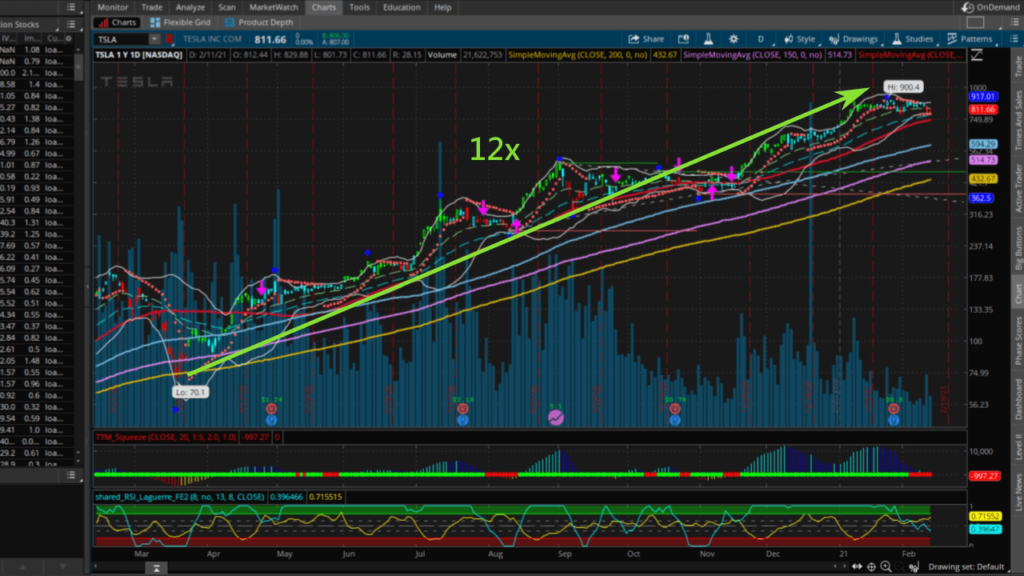Open the Trade tab
The width and height of the screenshot is (1024, 576).
152,7
